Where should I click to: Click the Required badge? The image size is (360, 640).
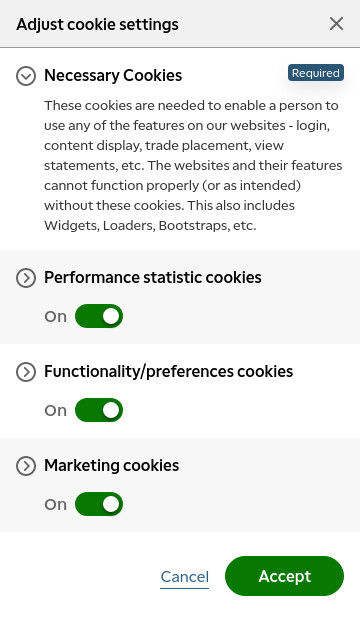point(316,73)
